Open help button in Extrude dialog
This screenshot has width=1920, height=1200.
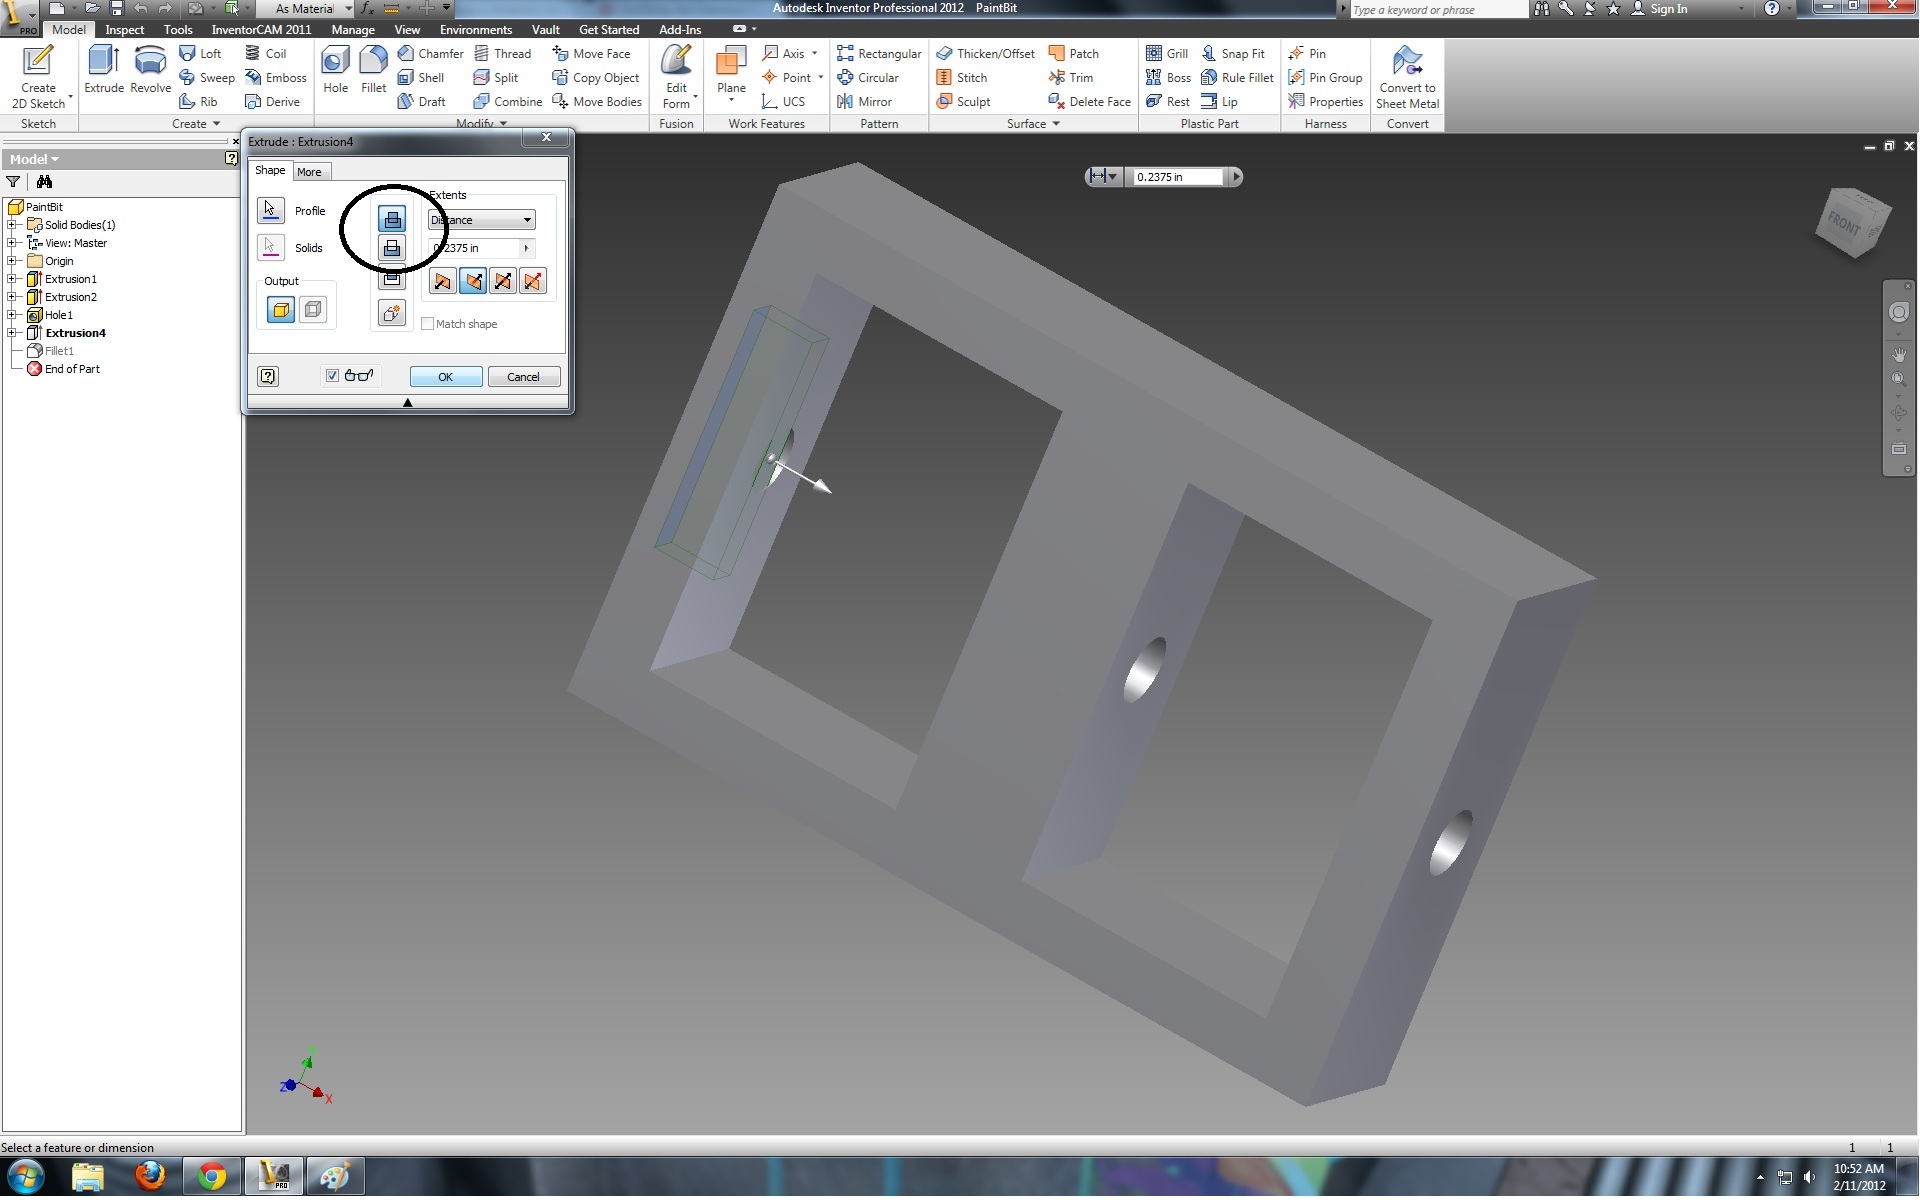tap(268, 376)
